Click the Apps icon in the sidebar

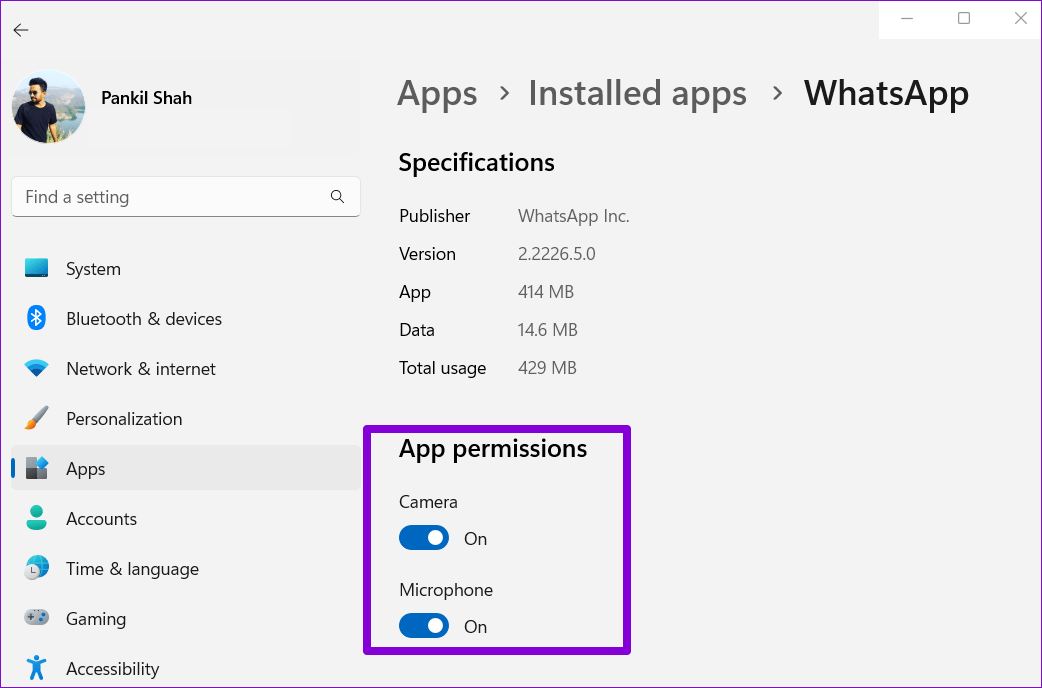tap(36, 468)
